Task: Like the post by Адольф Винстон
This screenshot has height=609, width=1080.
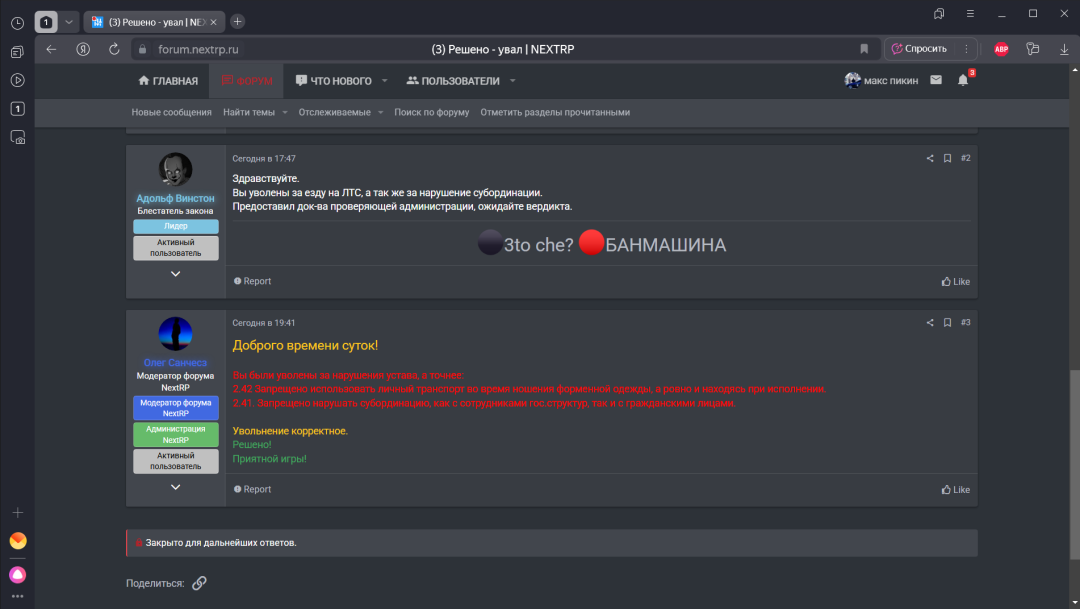Action: click(956, 282)
